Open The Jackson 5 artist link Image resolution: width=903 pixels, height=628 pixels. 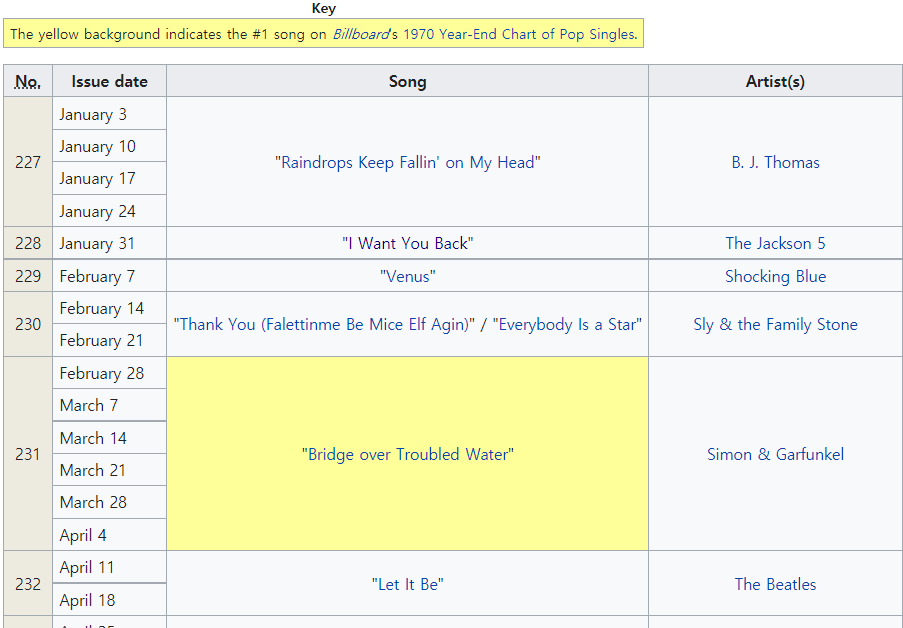click(775, 243)
